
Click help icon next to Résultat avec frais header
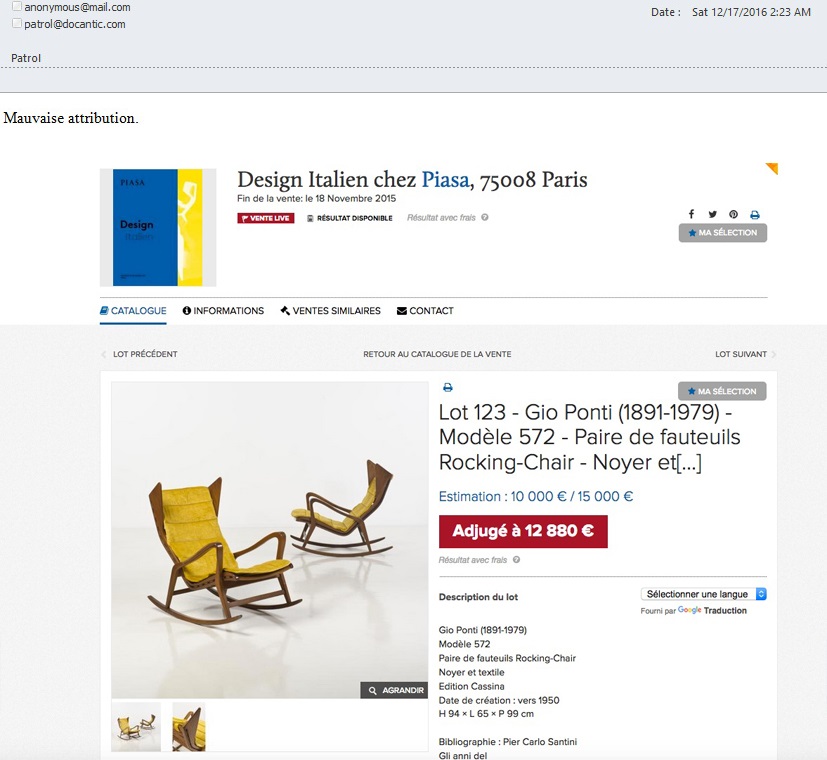[x=485, y=217]
